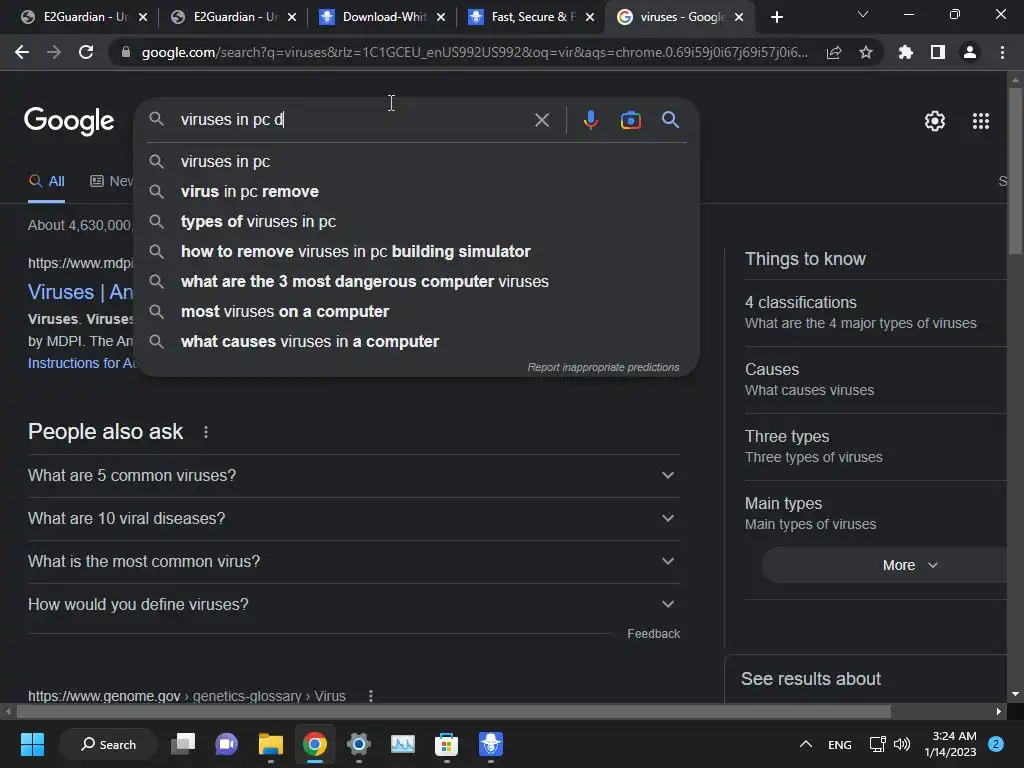Select suggestion 'virus in pc remove'
The height and width of the screenshot is (768, 1024).
click(417, 191)
